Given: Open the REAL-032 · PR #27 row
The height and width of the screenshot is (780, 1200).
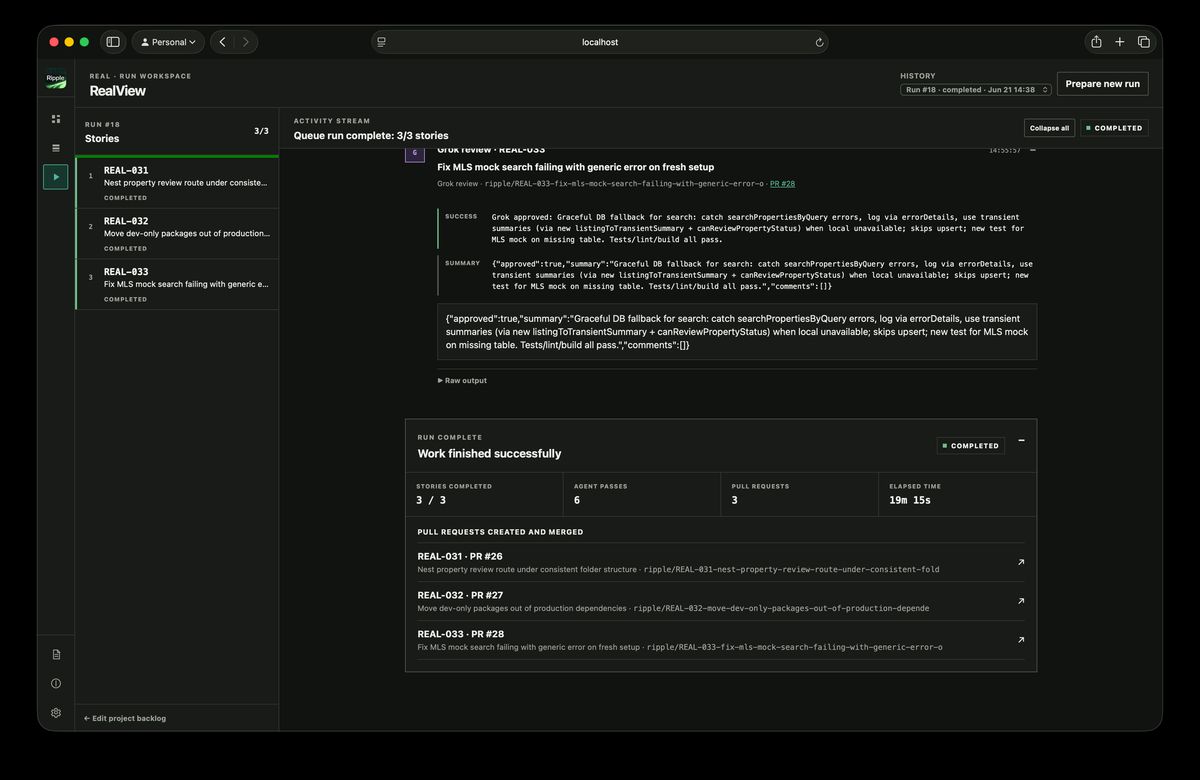Looking at the screenshot, I should [721, 601].
